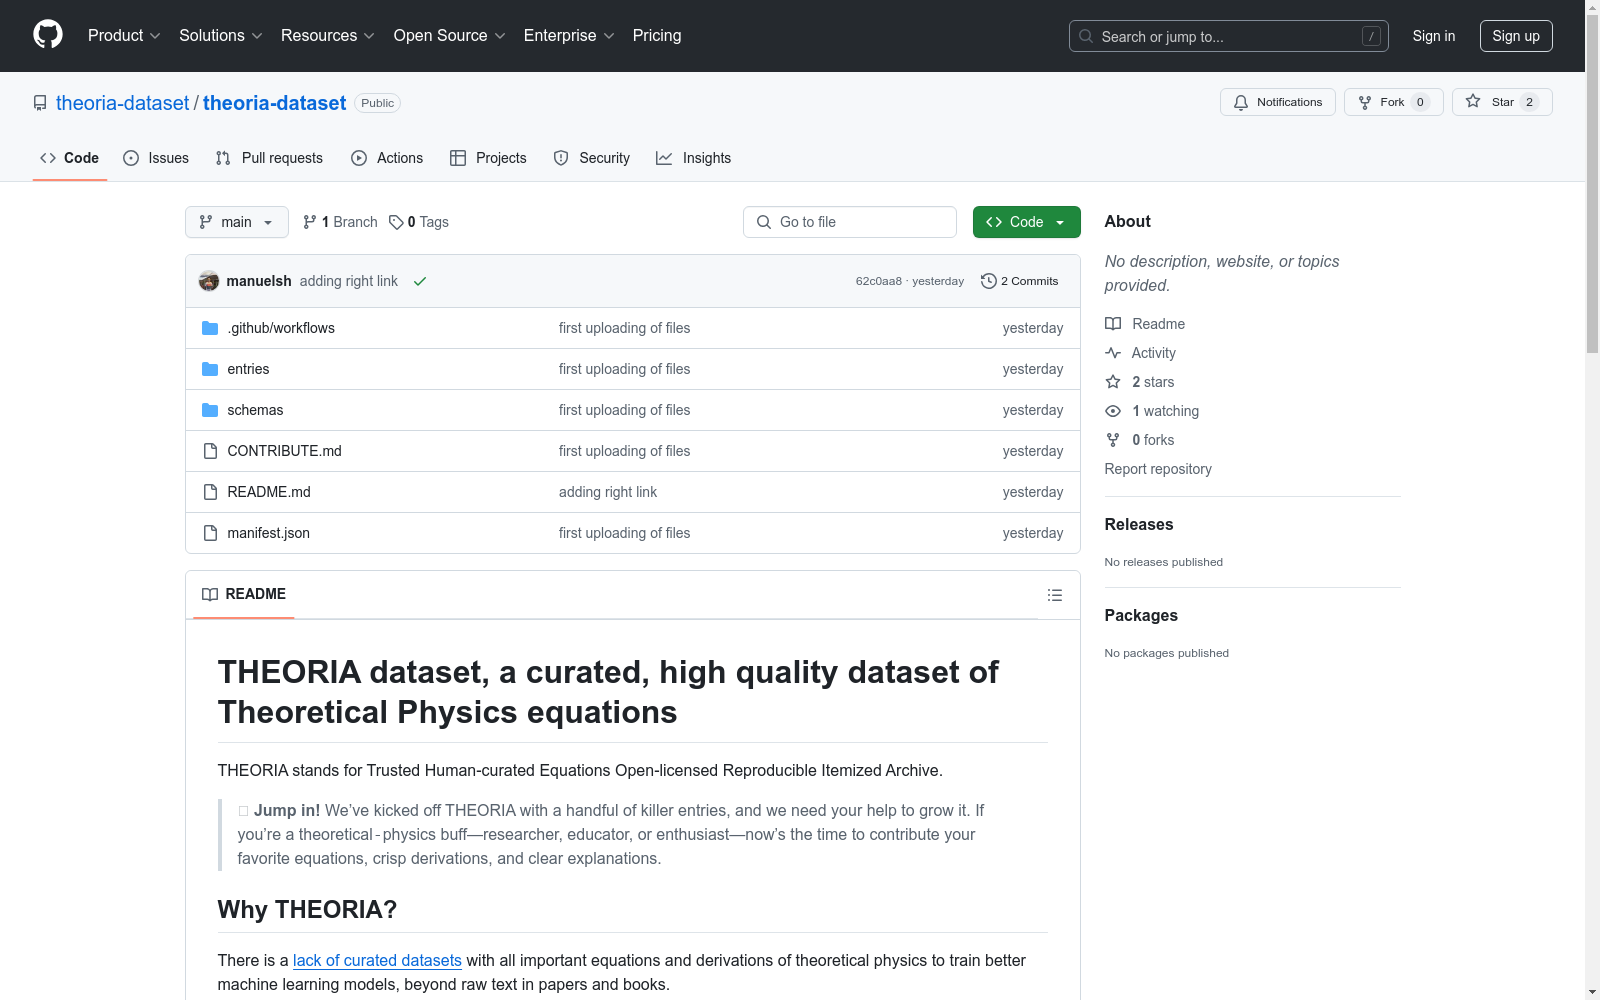Focus the Go to file input
This screenshot has height=1000, width=1600.
point(850,222)
